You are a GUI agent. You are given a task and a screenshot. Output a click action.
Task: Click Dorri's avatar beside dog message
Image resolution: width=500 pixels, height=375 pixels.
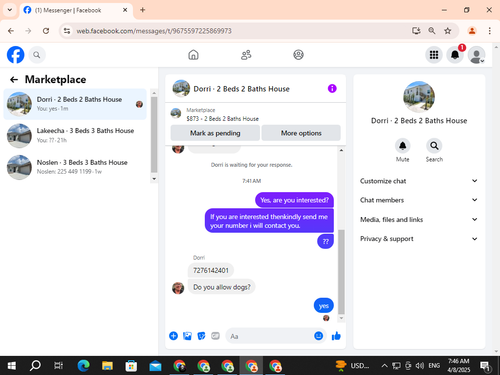coord(178,288)
